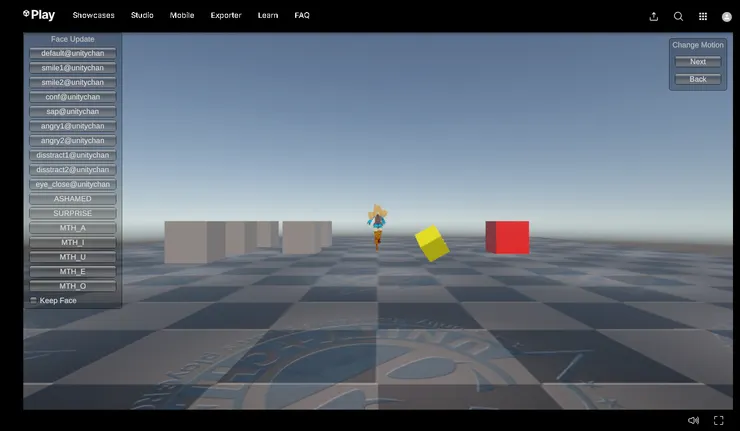Open the user profile avatar
Screen dimensions: 740x431
pyautogui.click(x=727, y=17)
